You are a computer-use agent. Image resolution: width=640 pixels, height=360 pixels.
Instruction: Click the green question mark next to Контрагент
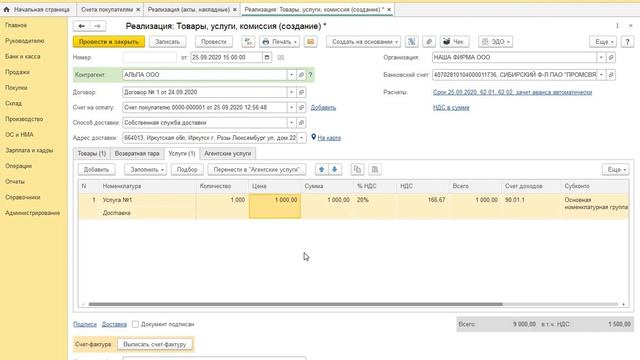(310, 75)
